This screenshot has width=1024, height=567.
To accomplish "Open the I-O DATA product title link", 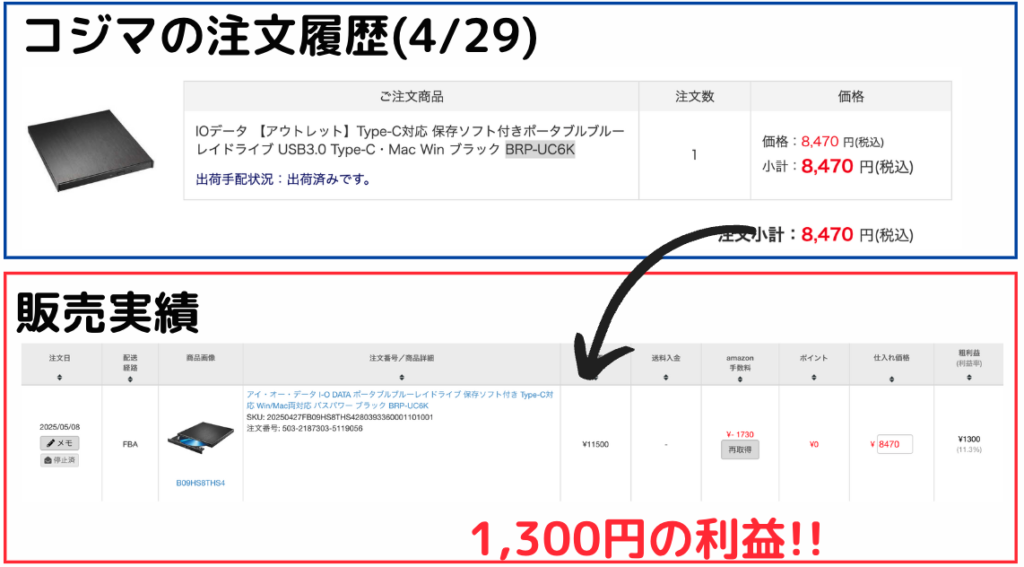I will (400, 400).
